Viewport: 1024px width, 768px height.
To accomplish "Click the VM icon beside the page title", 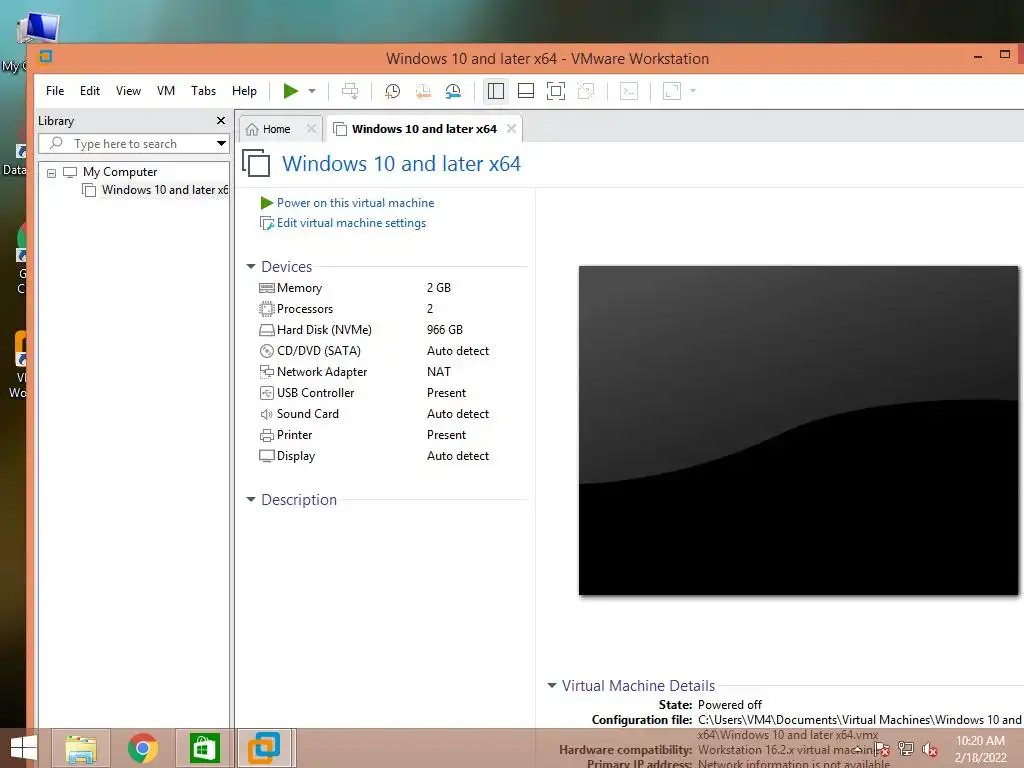I will 256,163.
